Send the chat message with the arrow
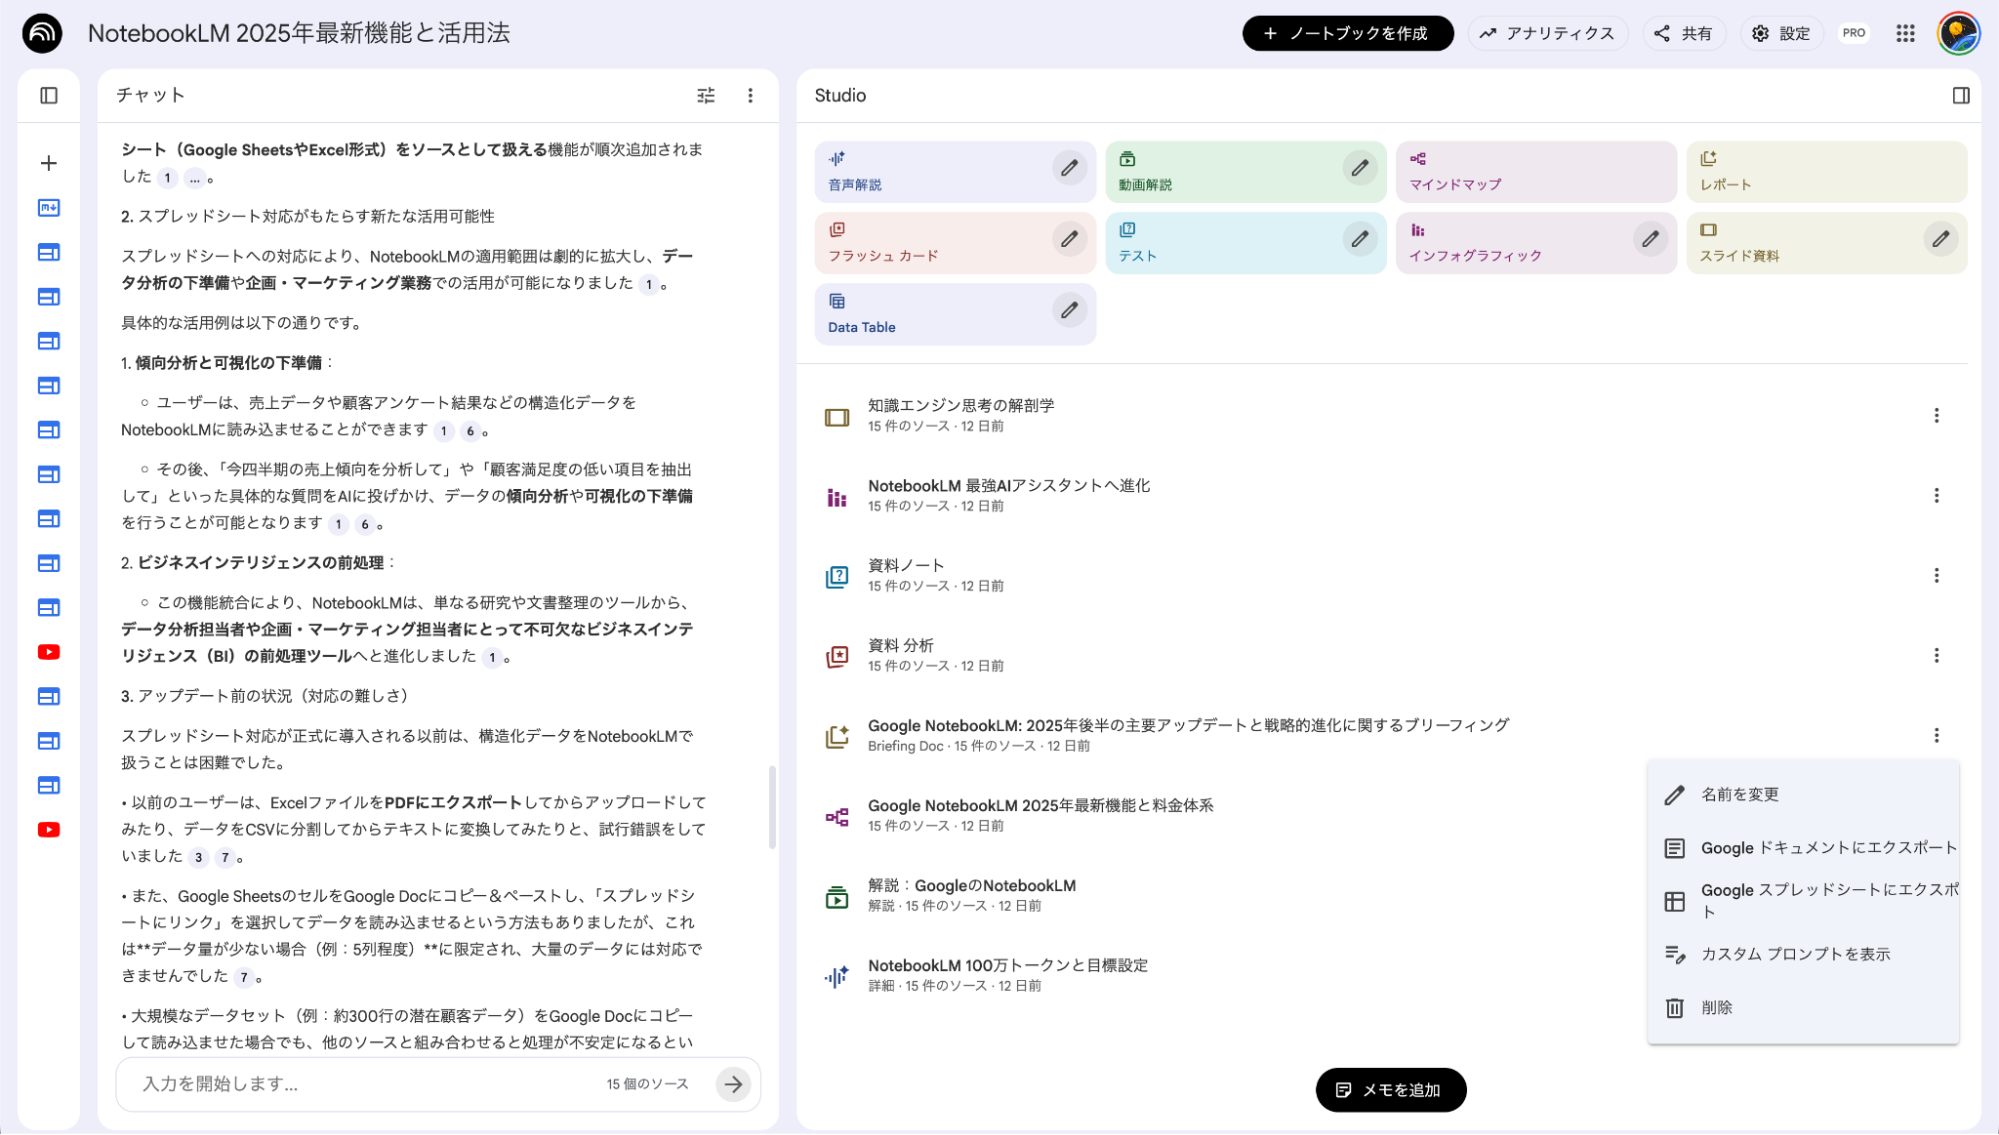The width and height of the screenshot is (1999, 1135). point(735,1084)
